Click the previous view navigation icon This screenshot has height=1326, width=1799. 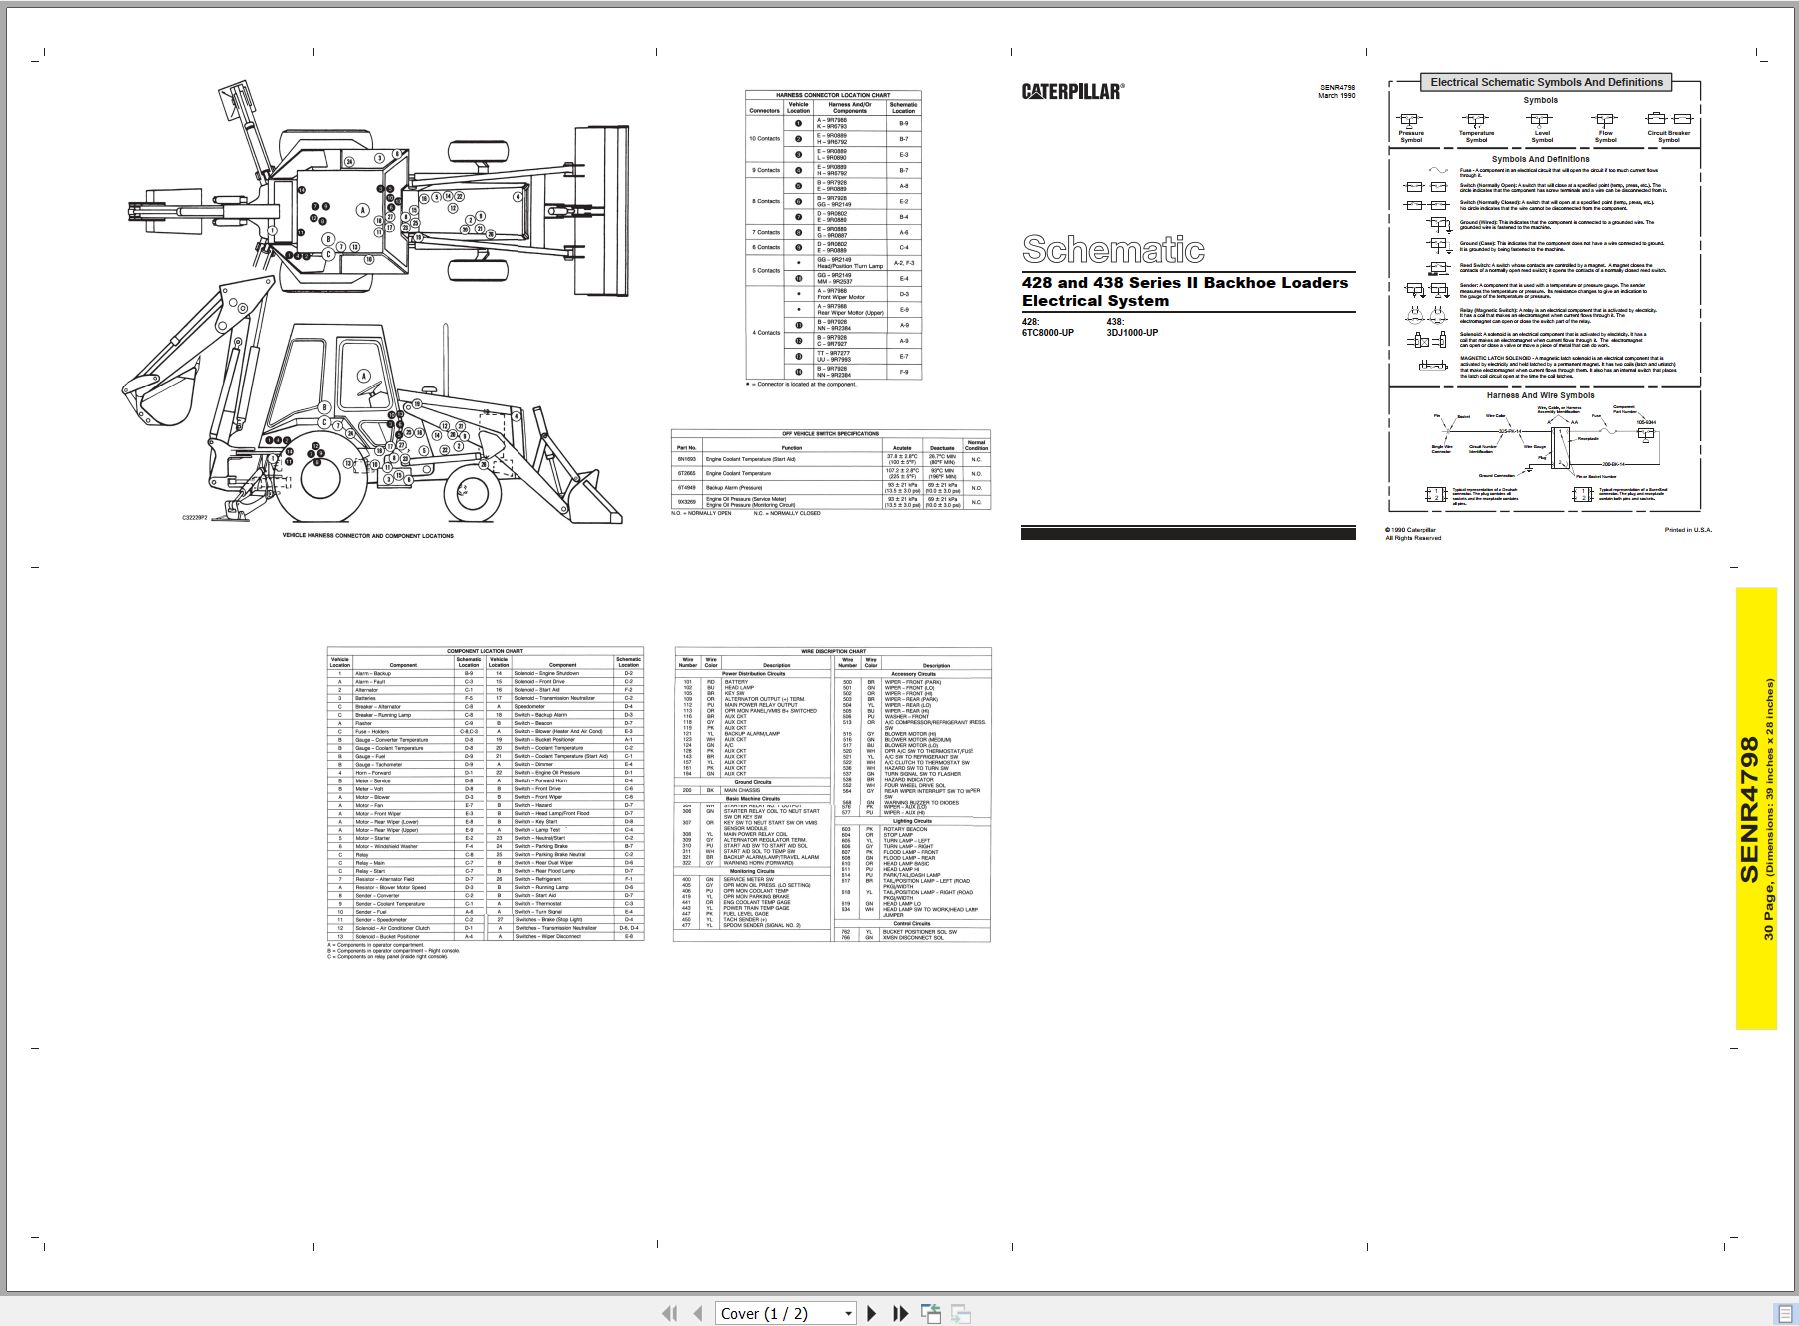pos(931,1313)
